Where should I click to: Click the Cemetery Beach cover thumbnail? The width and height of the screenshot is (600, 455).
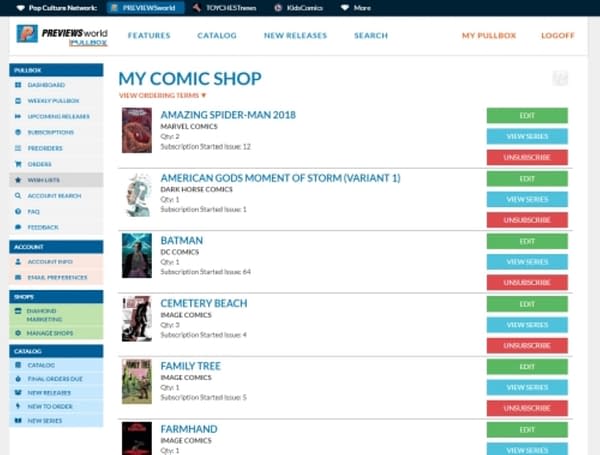pyautogui.click(x=137, y=318)
